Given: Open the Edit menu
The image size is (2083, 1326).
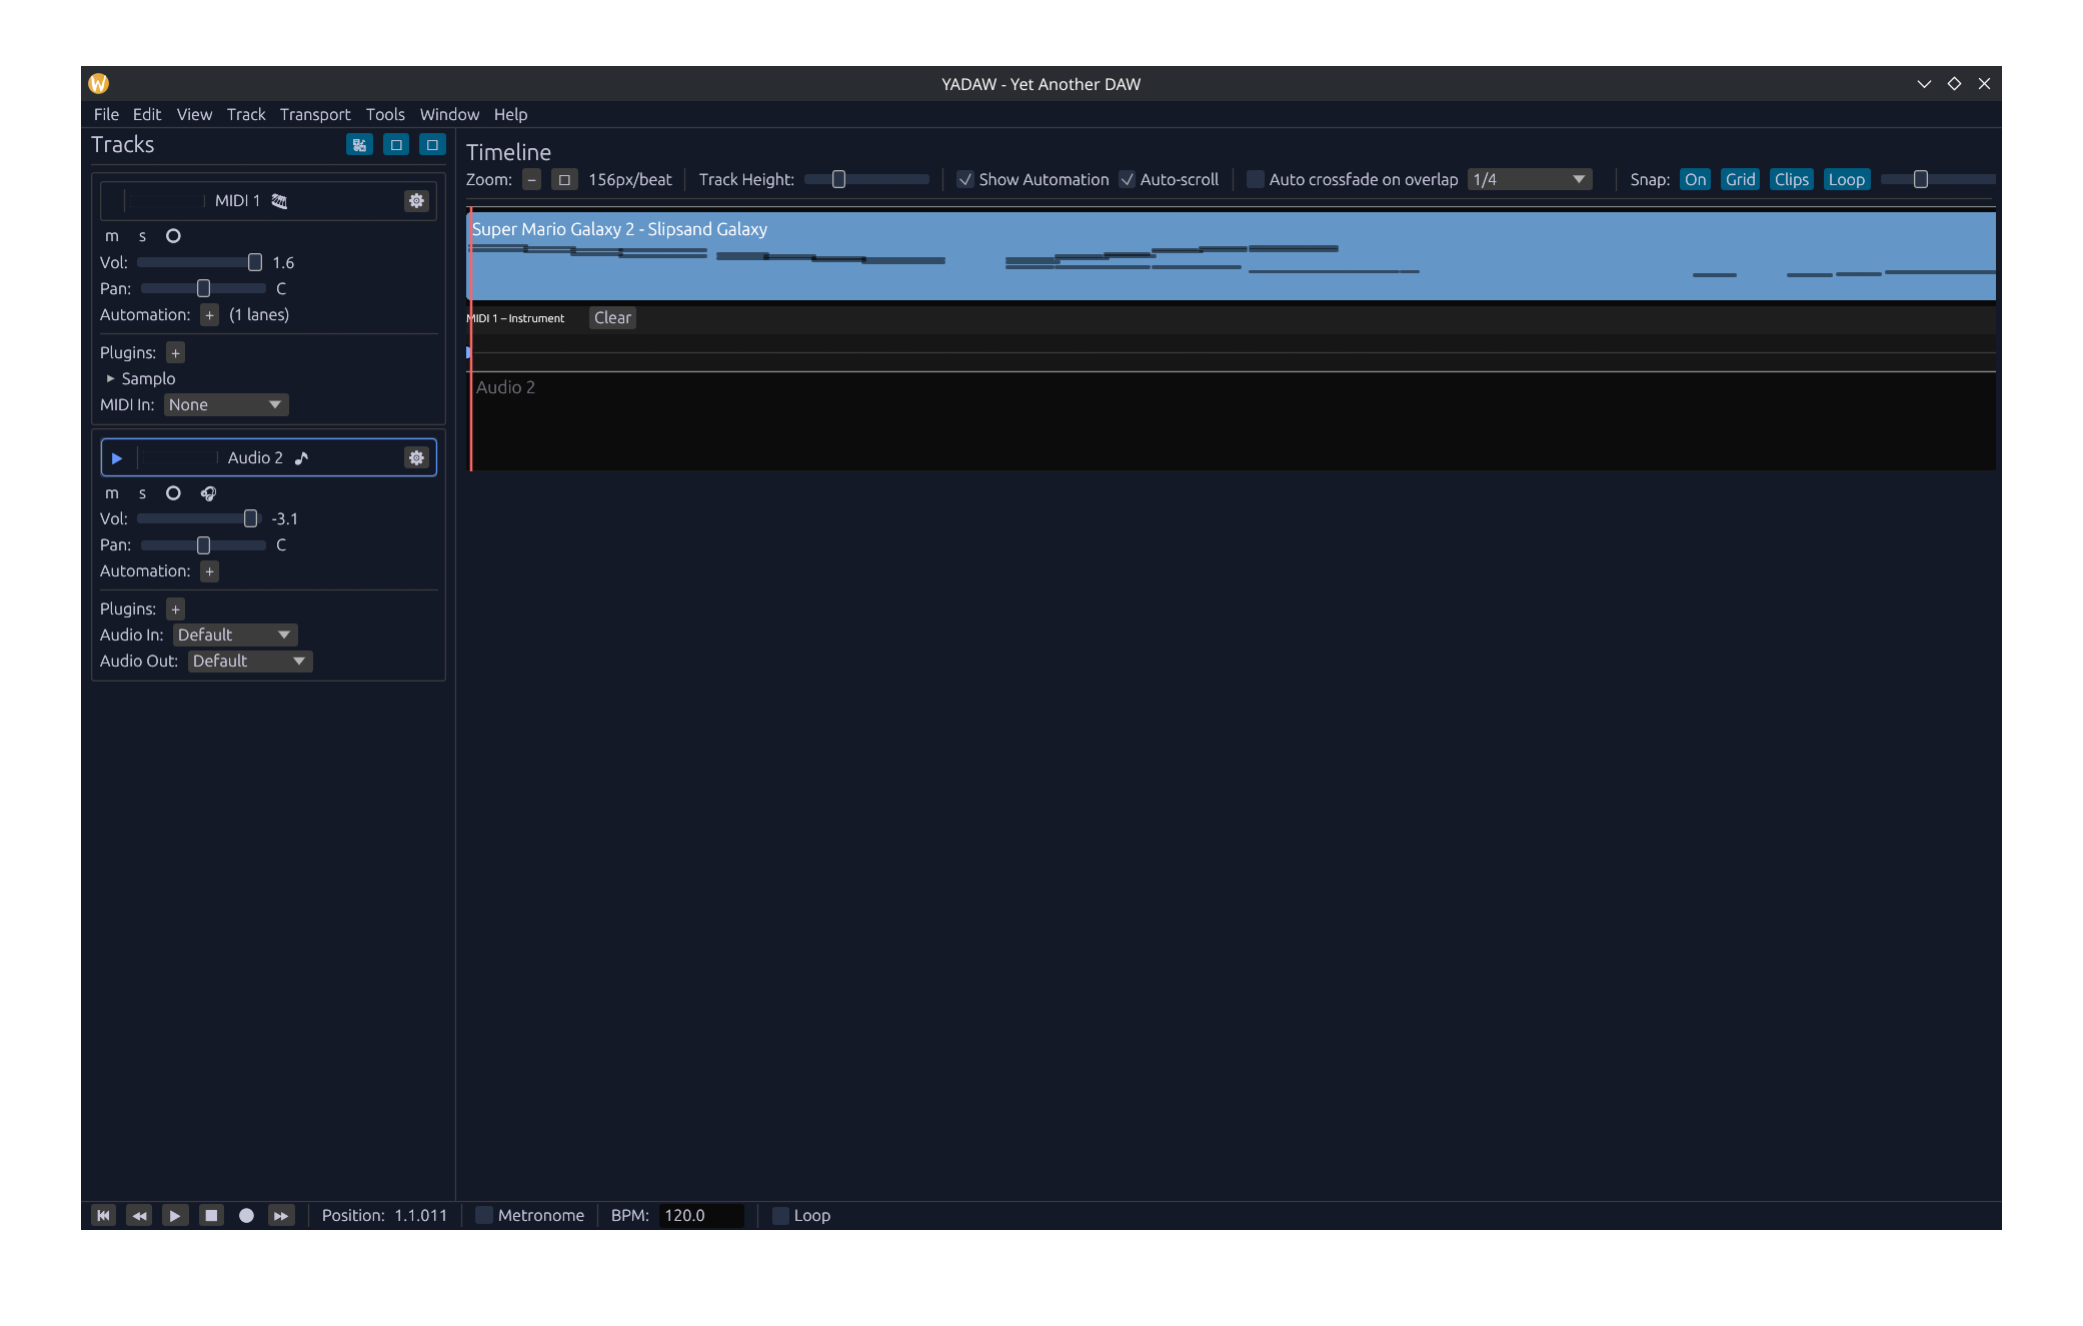Looking at the screenshot, I should (146, 115).
